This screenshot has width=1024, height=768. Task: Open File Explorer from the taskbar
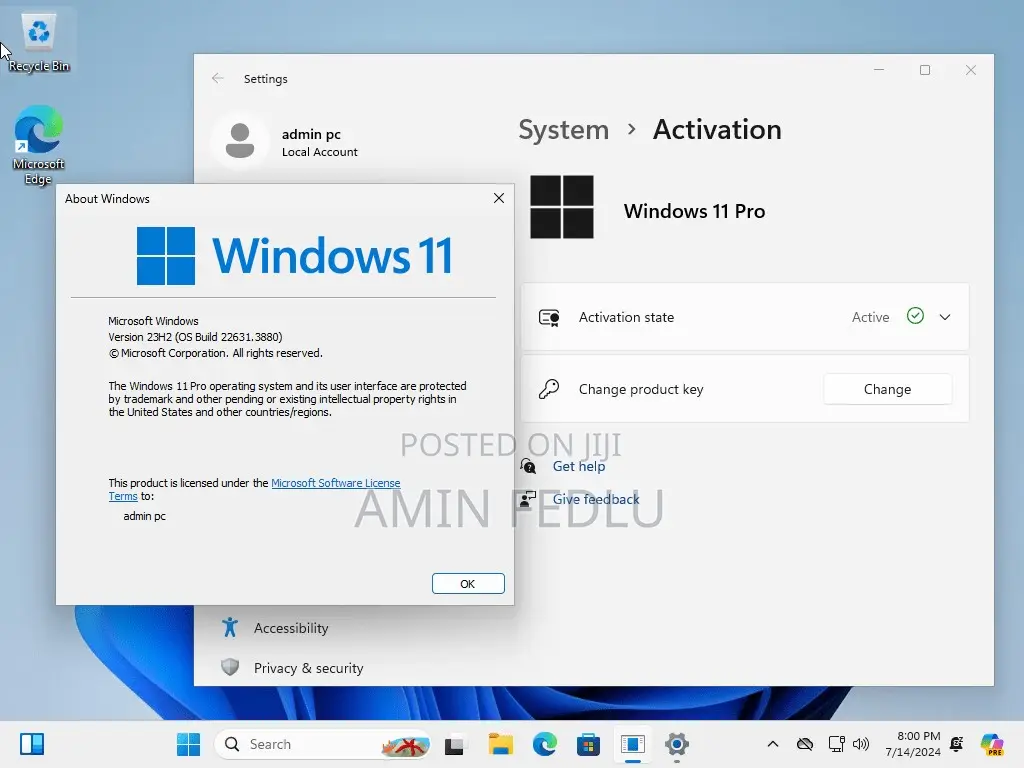coord(501,744)
